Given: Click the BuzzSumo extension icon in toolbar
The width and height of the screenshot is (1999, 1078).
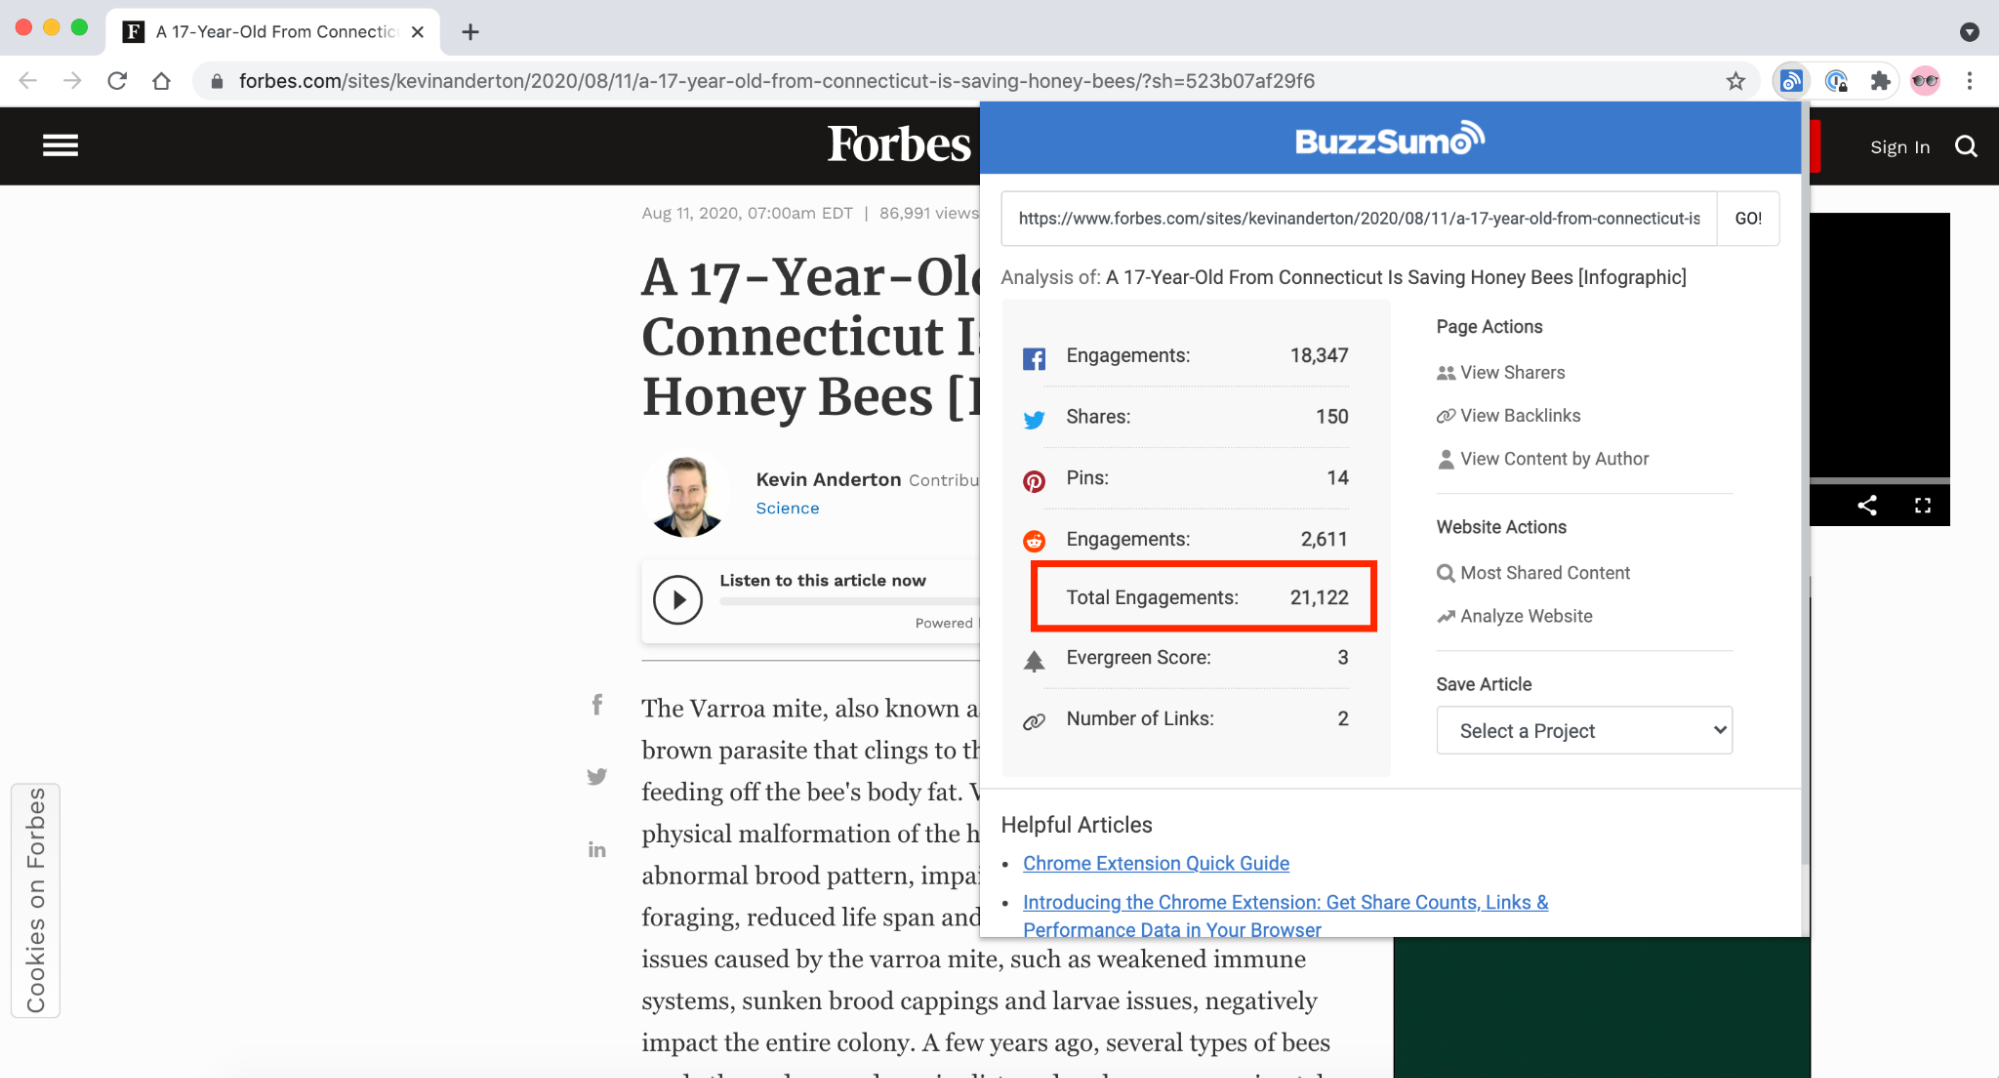Looking at the screenshot, I should 1791,81.
